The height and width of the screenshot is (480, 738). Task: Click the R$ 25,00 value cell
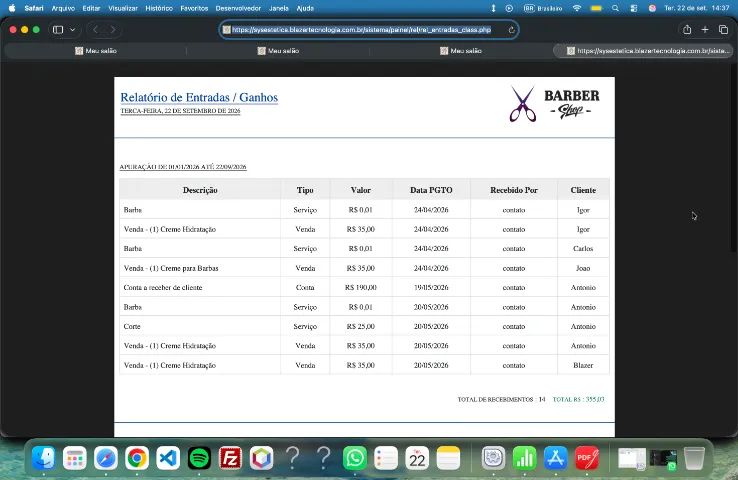click(361, 326)
